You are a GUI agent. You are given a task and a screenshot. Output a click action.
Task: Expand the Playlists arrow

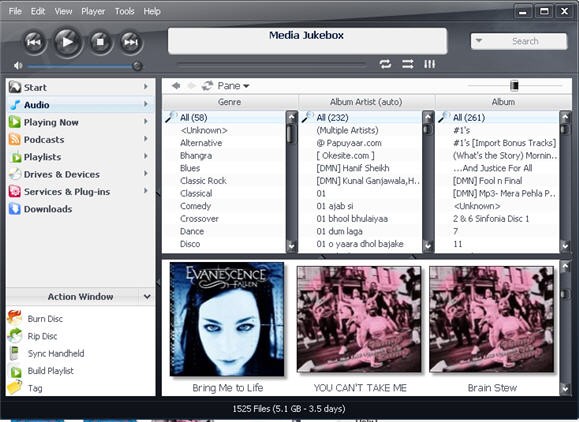(x=146, y=156)
